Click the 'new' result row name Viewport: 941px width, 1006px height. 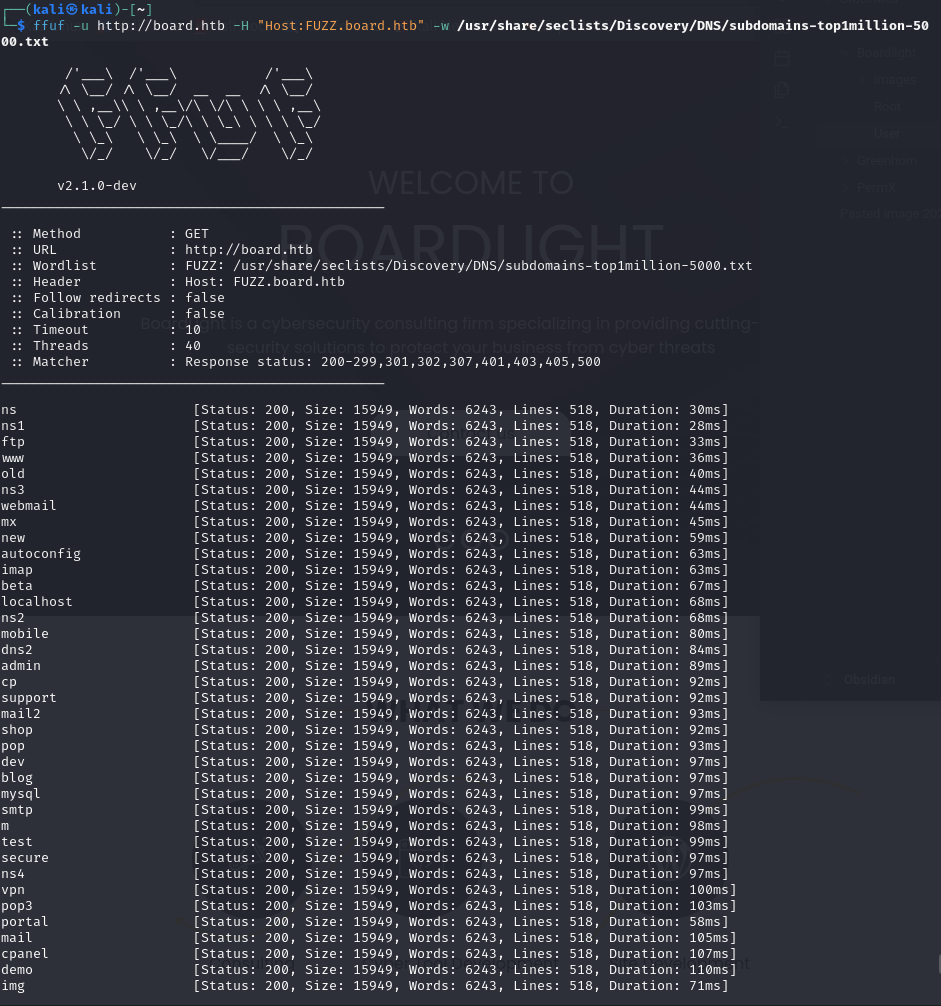[13, 538]
